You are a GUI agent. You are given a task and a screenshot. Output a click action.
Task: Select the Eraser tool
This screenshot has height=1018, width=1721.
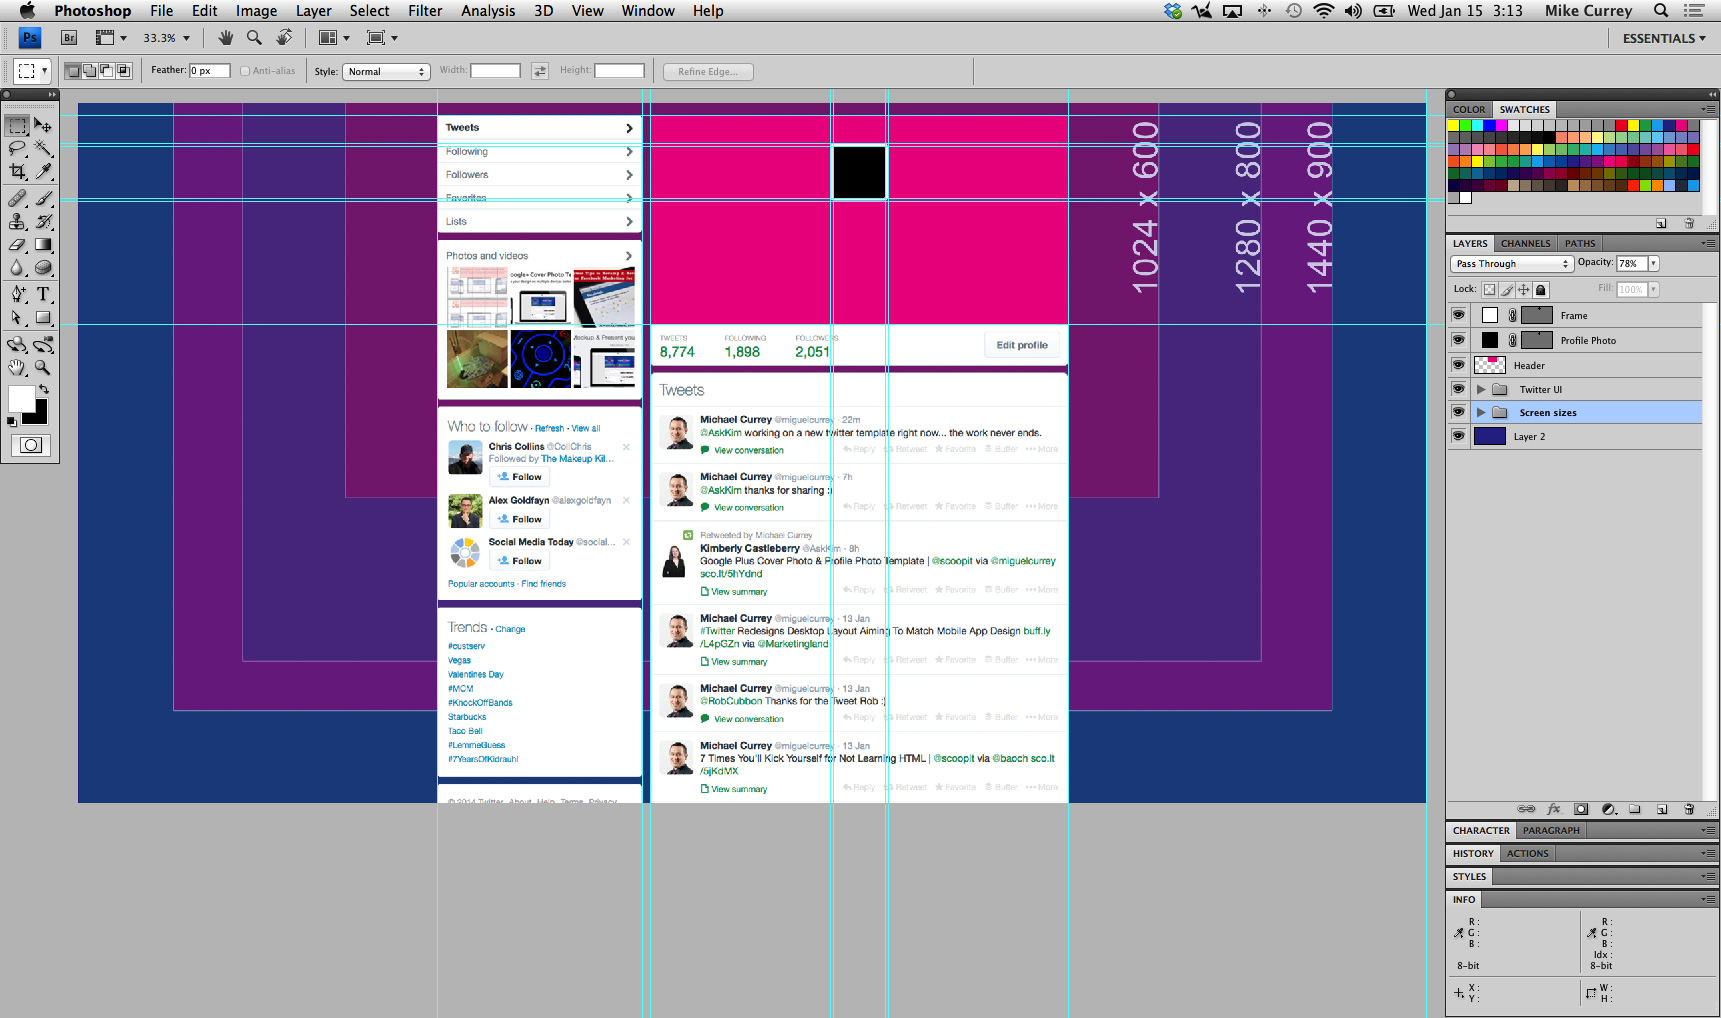click(x=17, y=244)
